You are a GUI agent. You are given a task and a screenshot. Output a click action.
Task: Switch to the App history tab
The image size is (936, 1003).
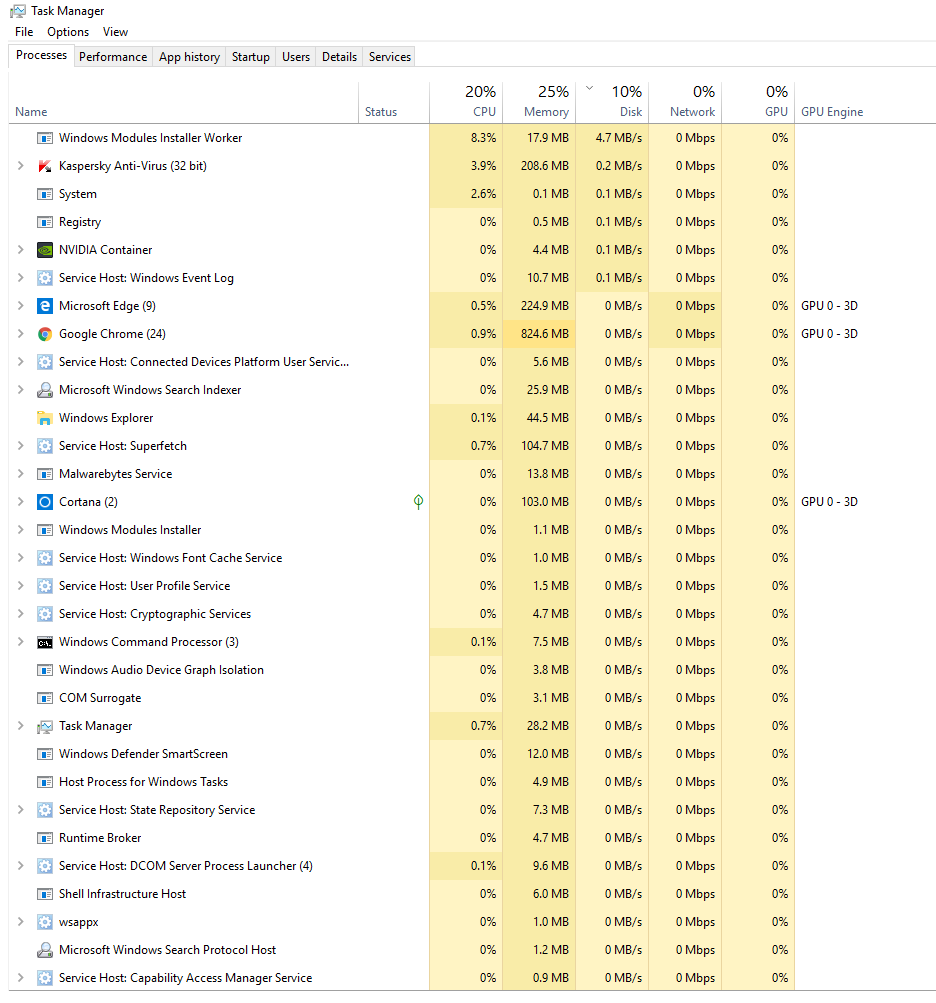coord(189,57)
